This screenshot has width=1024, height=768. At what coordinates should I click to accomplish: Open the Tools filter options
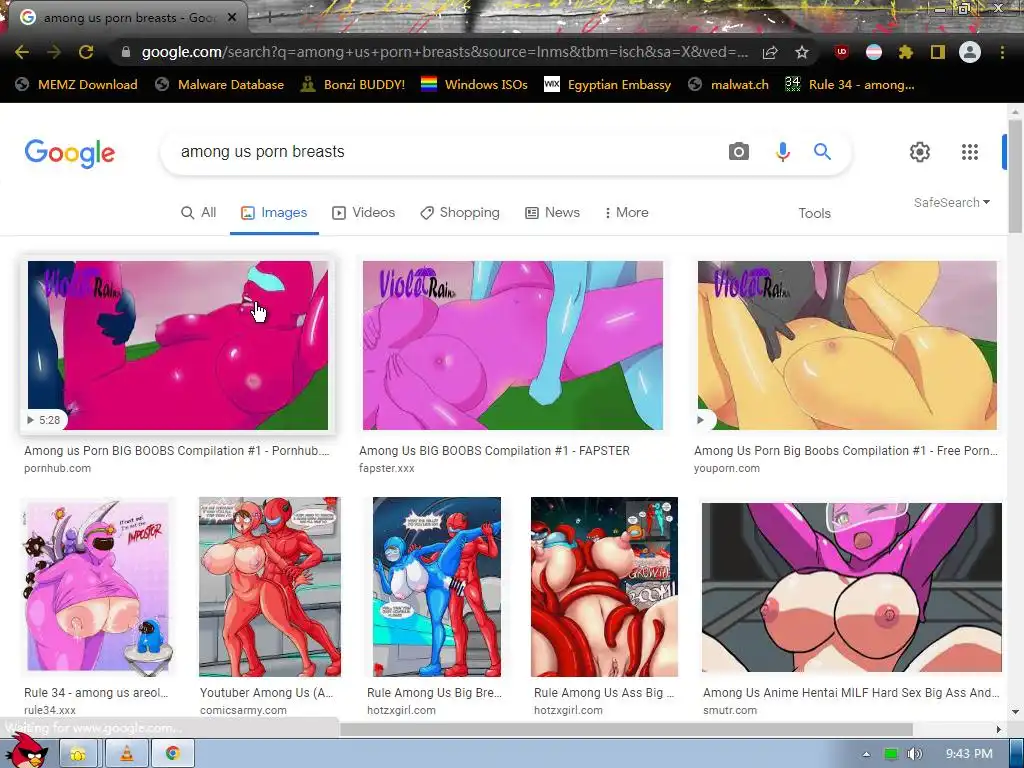814,214
